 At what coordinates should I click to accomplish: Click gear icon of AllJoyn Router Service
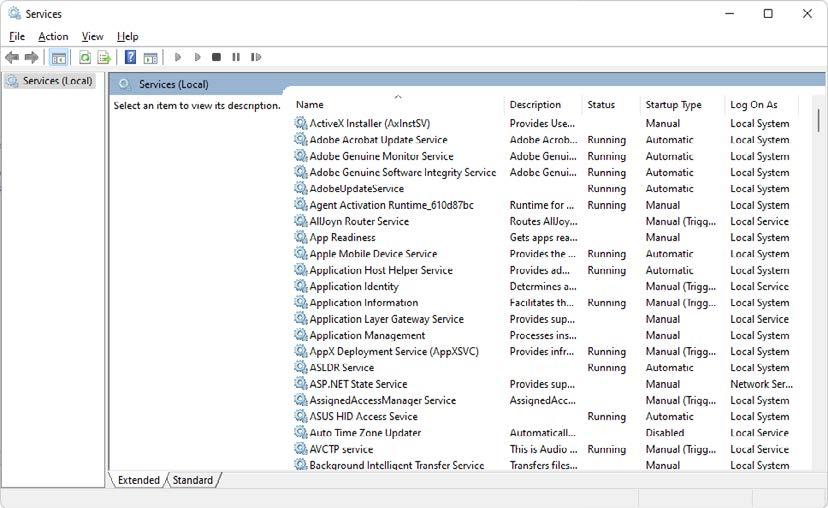pyautogui.click(x=301, y=221)
